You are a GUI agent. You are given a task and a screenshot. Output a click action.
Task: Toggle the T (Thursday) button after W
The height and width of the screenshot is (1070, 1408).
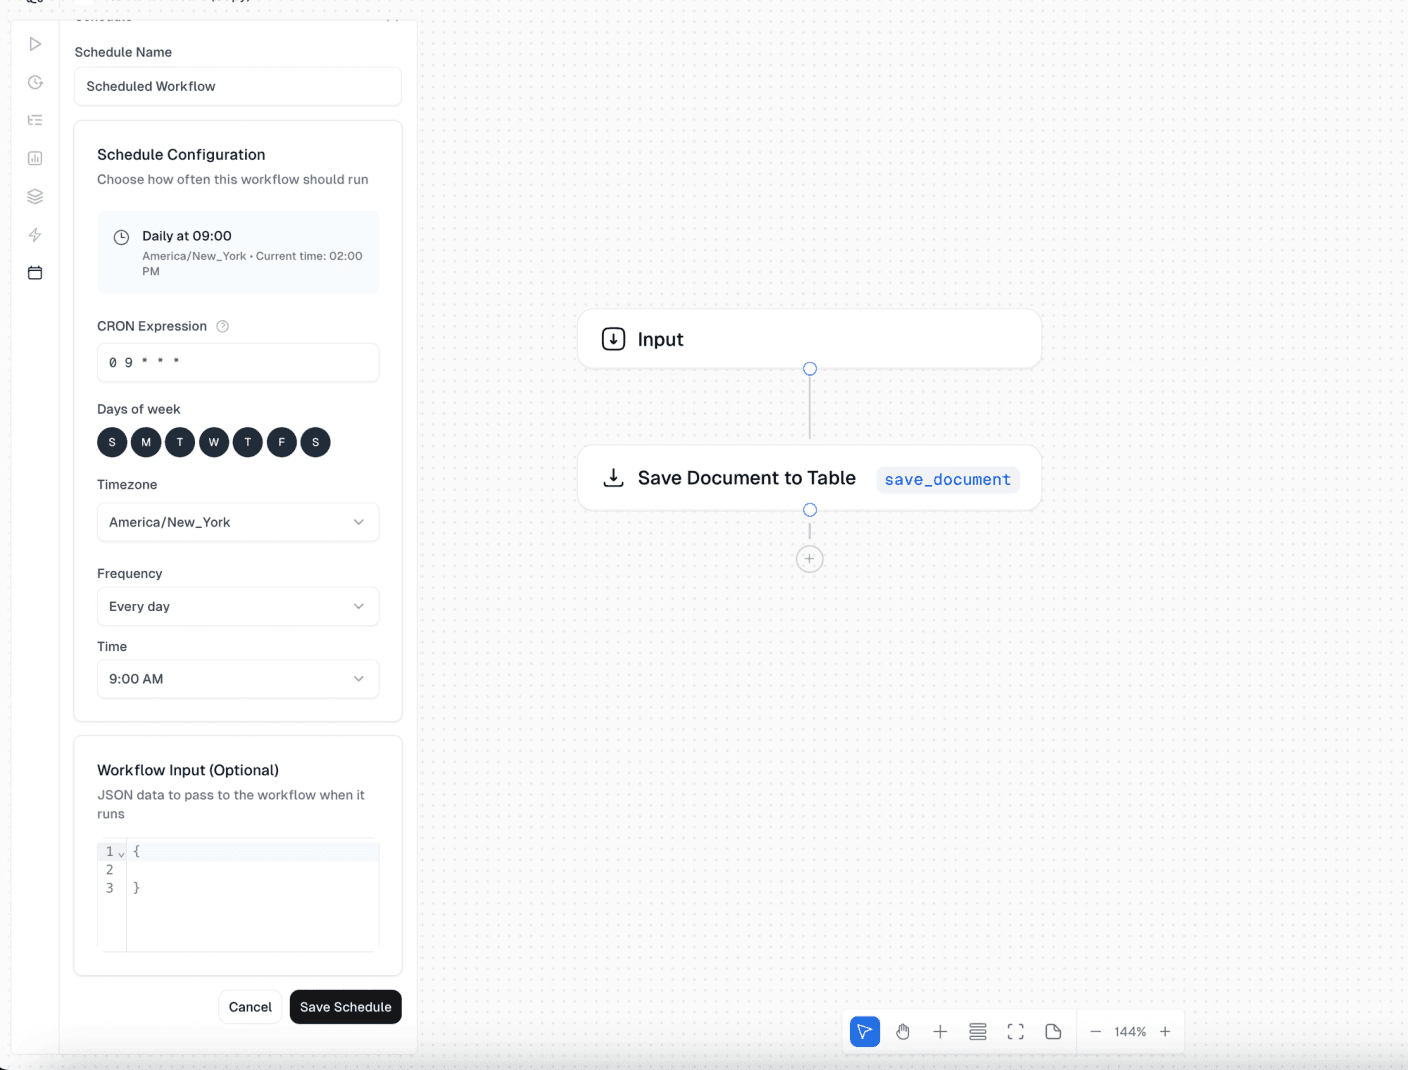pyautogui.click(x=248, y=442)
